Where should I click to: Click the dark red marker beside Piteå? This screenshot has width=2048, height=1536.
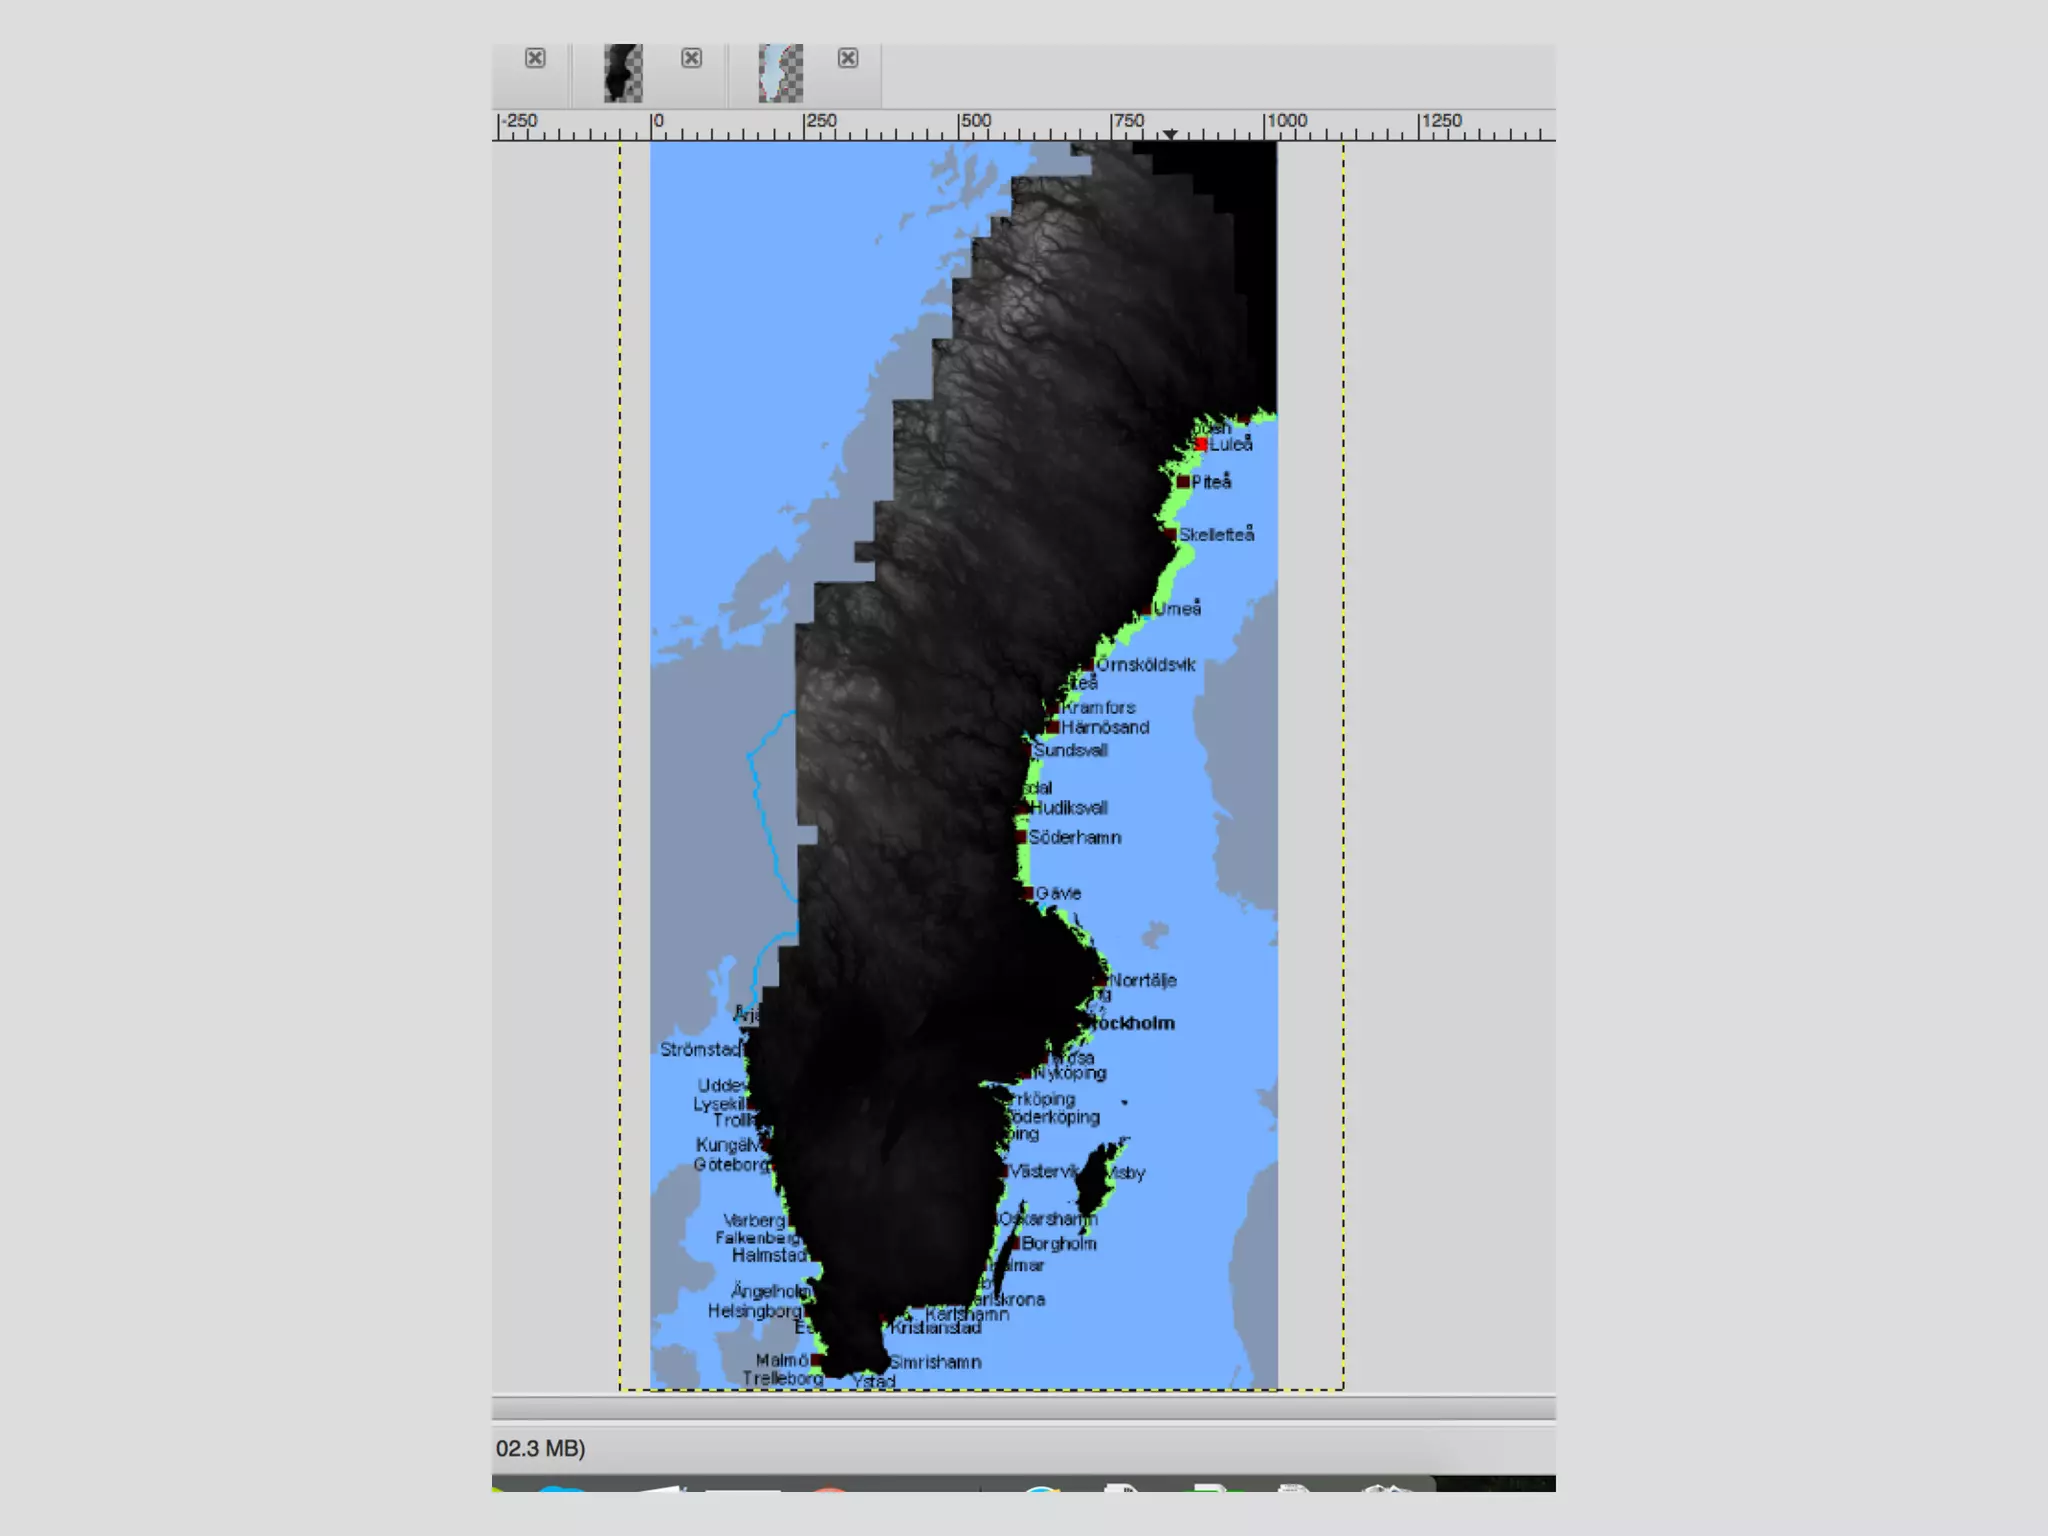1183,482
